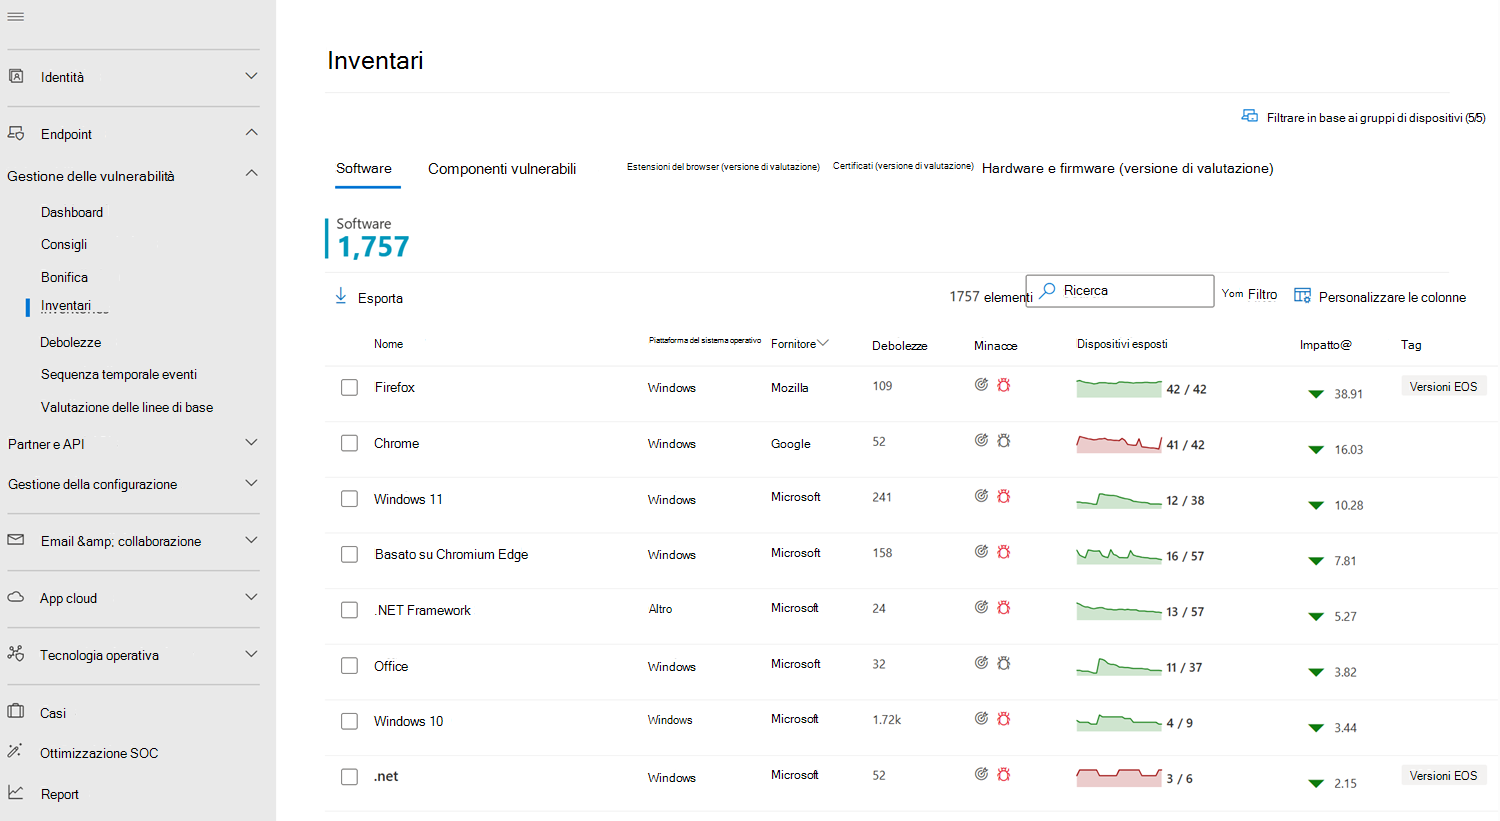Expand Gestione della configurazione chevron
The image size is (1500, 821).
pos(251,483)
